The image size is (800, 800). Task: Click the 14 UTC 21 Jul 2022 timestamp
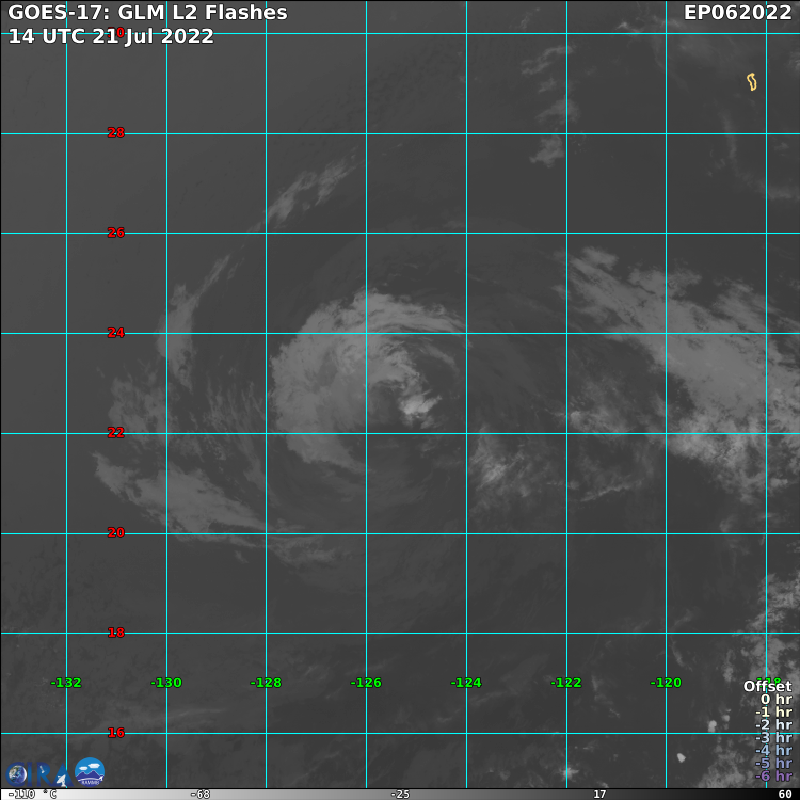pos(111,37)
